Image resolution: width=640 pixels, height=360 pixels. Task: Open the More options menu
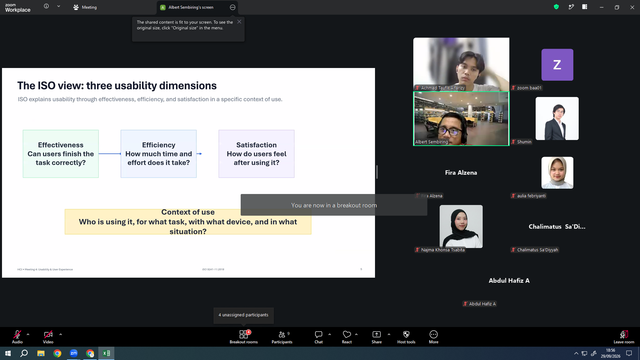pos(433,337)
